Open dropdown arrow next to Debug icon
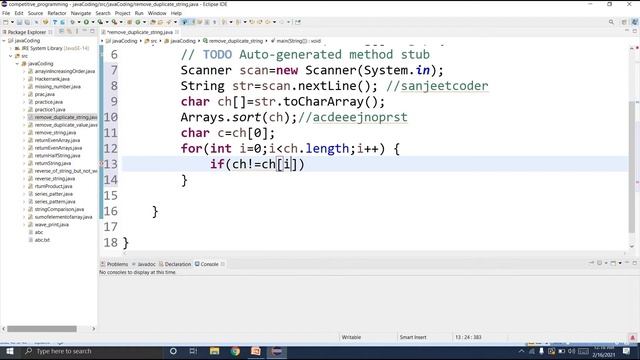640x360 pixels. (x=79, y=22)
